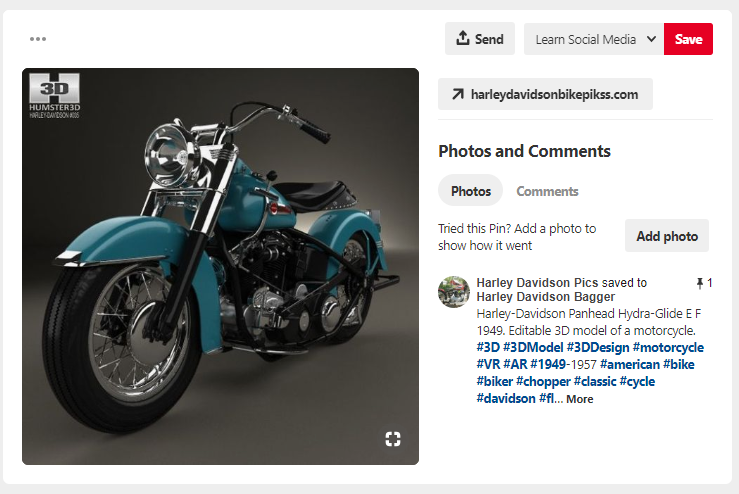Open the three-dot more options menu
This screenshot has width=739, height=494.
(x=38, y=39)
